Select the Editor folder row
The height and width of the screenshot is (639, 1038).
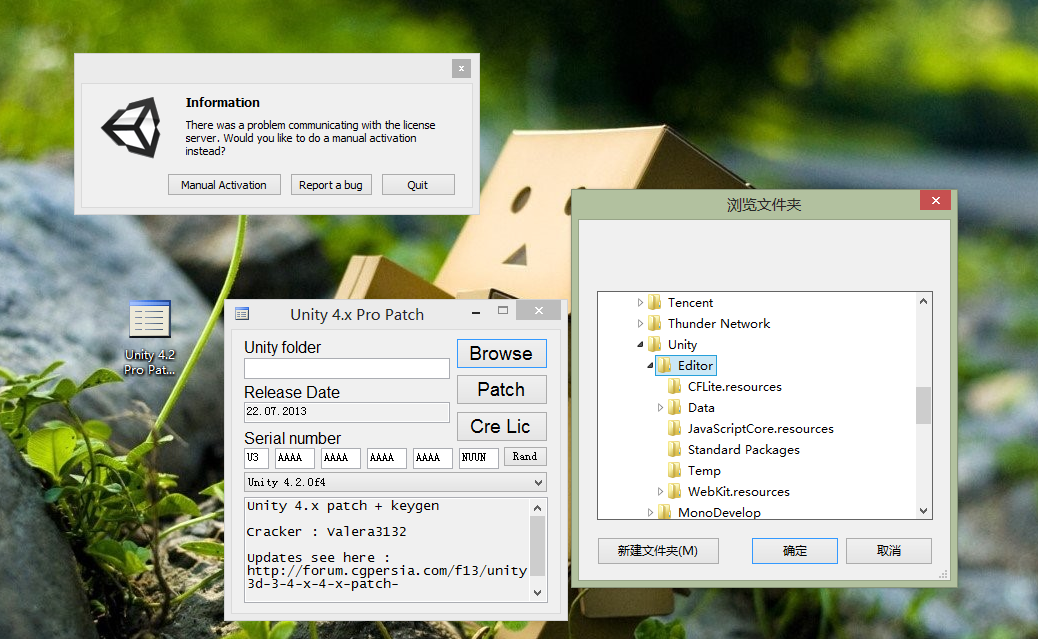pos(686,366)
